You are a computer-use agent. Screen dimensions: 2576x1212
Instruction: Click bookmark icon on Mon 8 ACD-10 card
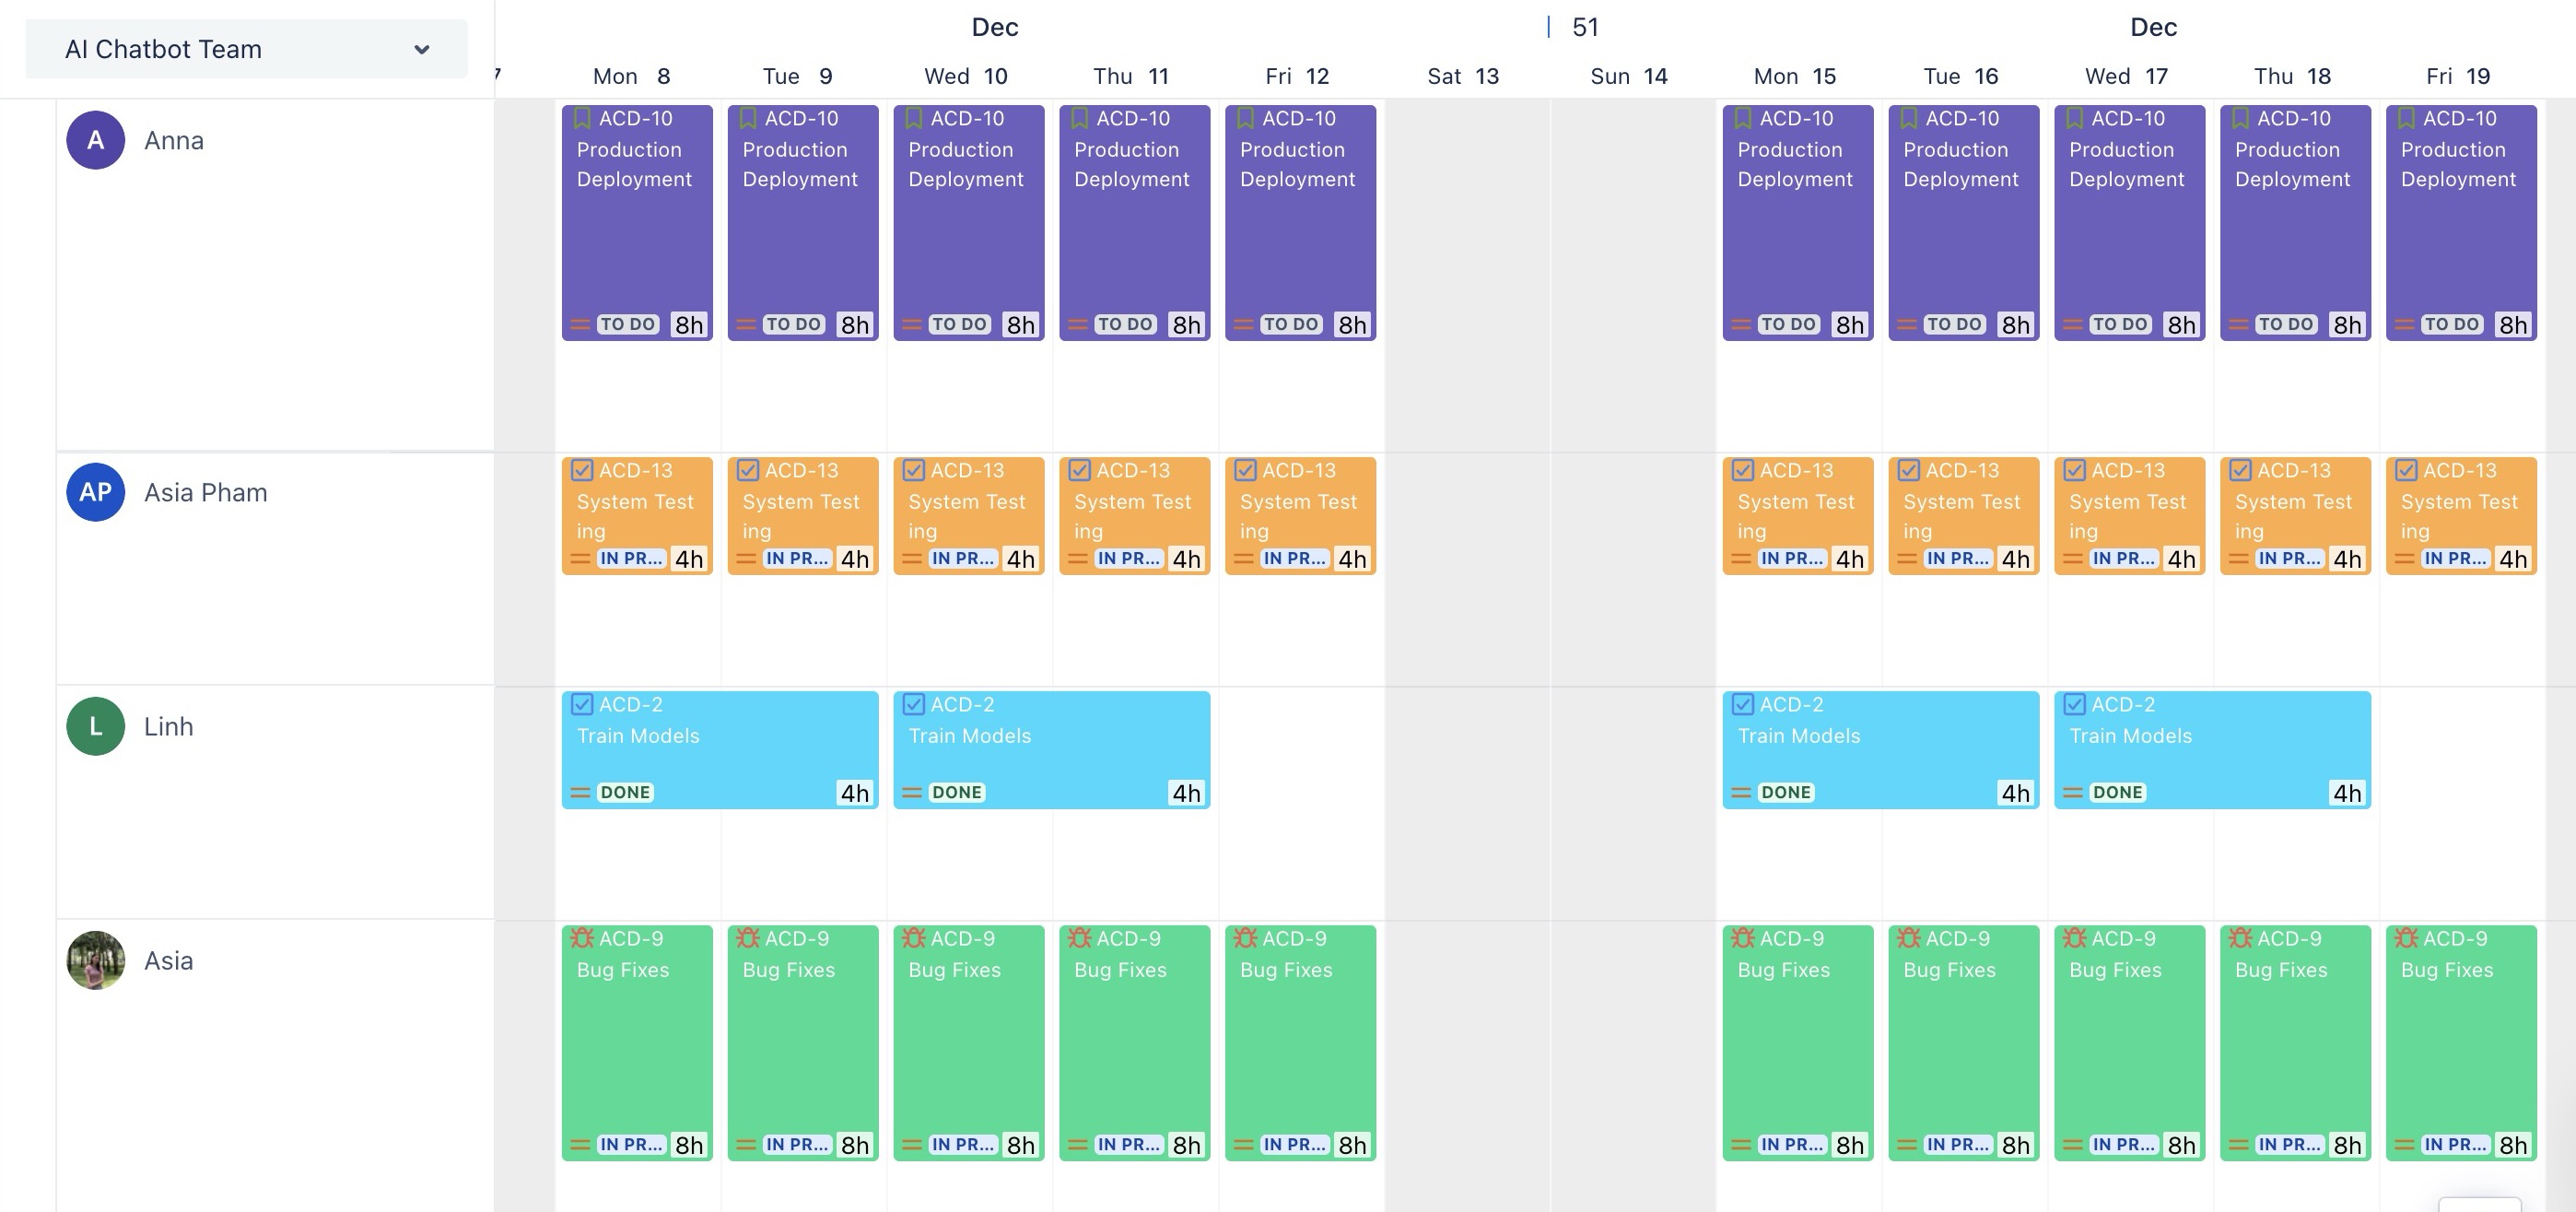582,118
